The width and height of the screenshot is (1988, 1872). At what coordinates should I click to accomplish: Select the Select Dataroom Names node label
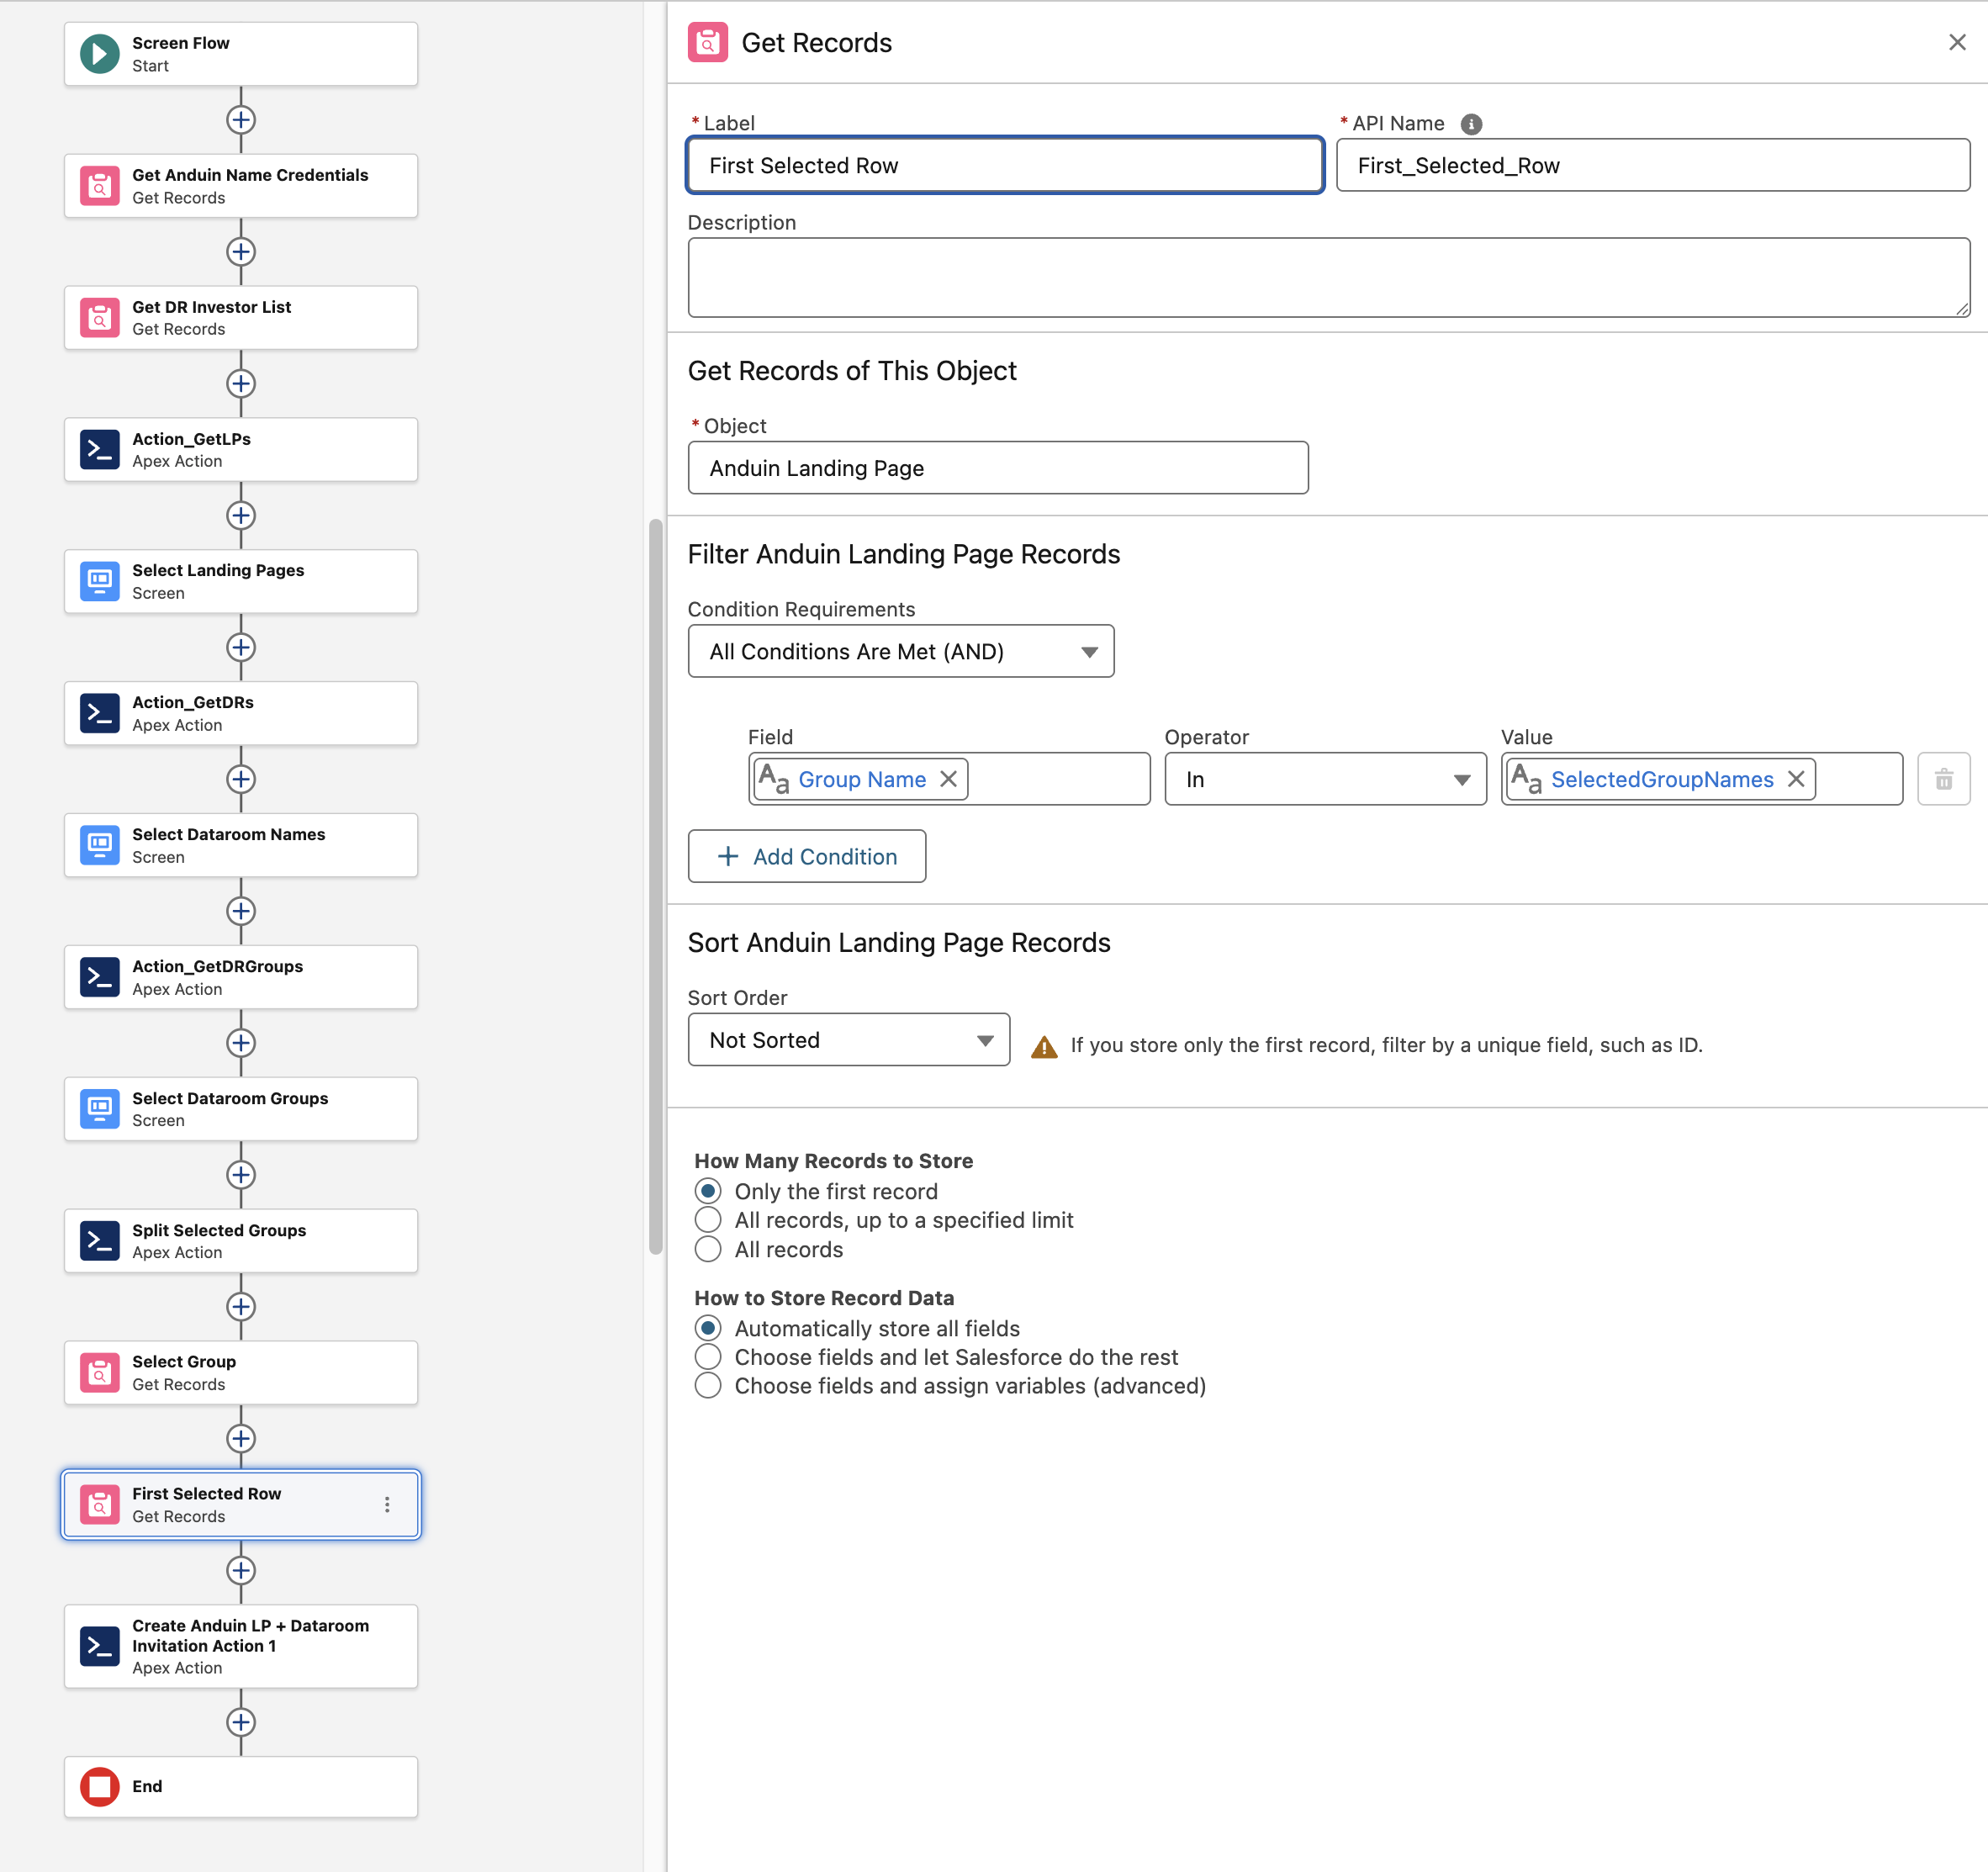[229, 834]
